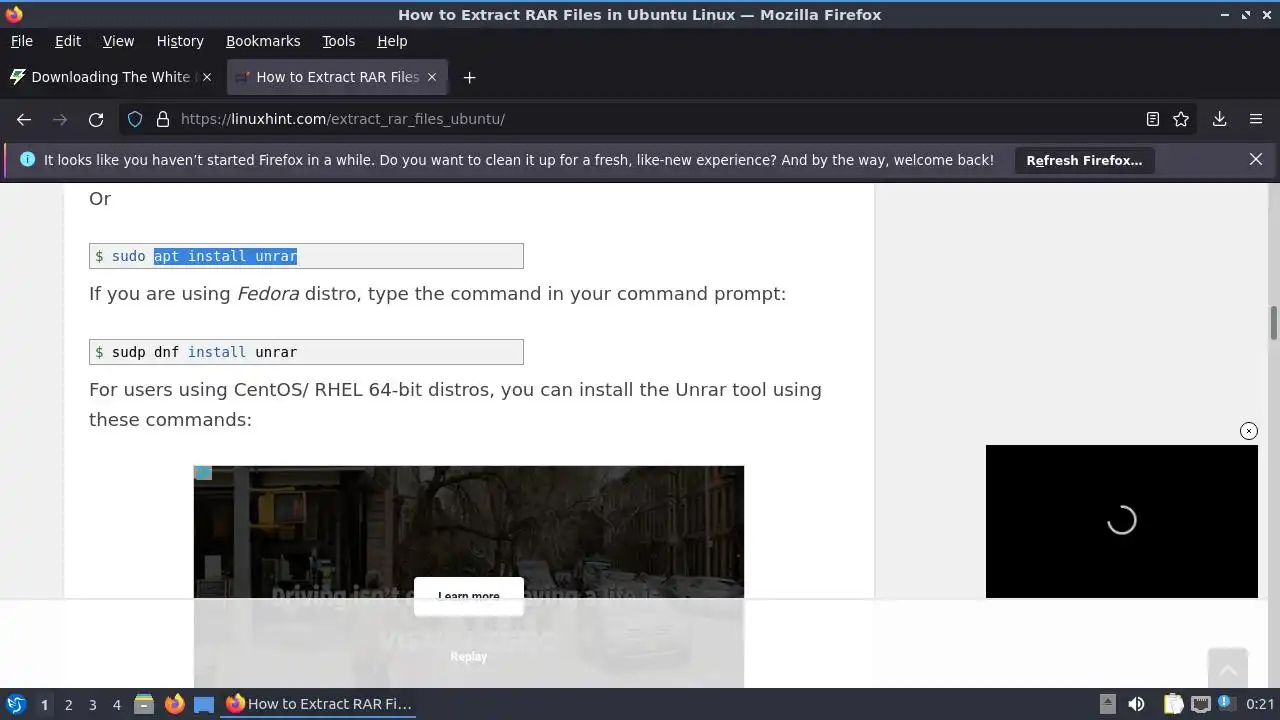This screenshot has width=1280, height=720.
Task: Click the forward navigation arrow
Action: (60, 119)
